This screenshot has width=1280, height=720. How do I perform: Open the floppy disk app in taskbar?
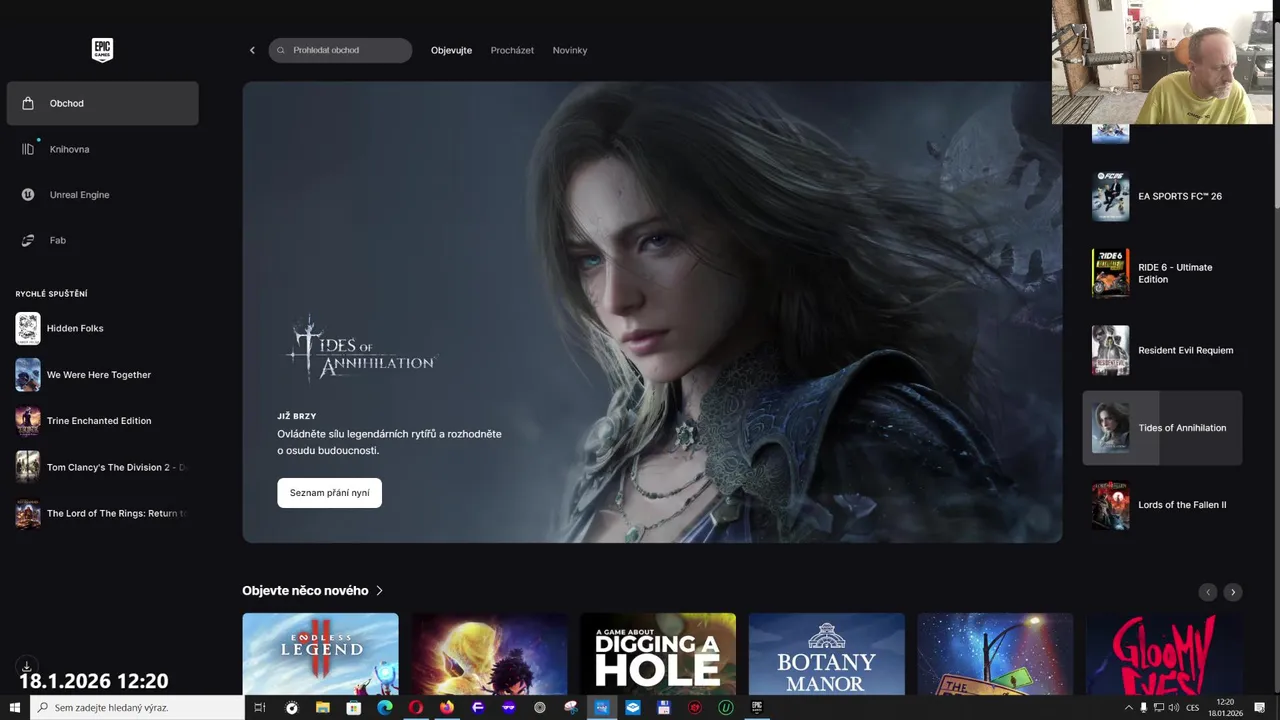pyautogui.click(x=664, y=707)
